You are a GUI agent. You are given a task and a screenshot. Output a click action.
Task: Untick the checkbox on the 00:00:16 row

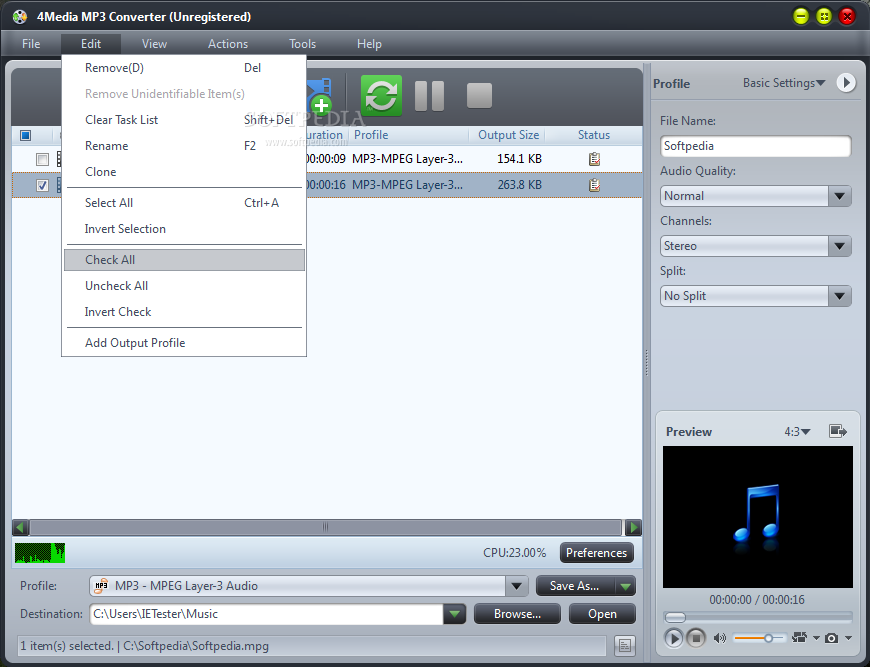[42, 185]
